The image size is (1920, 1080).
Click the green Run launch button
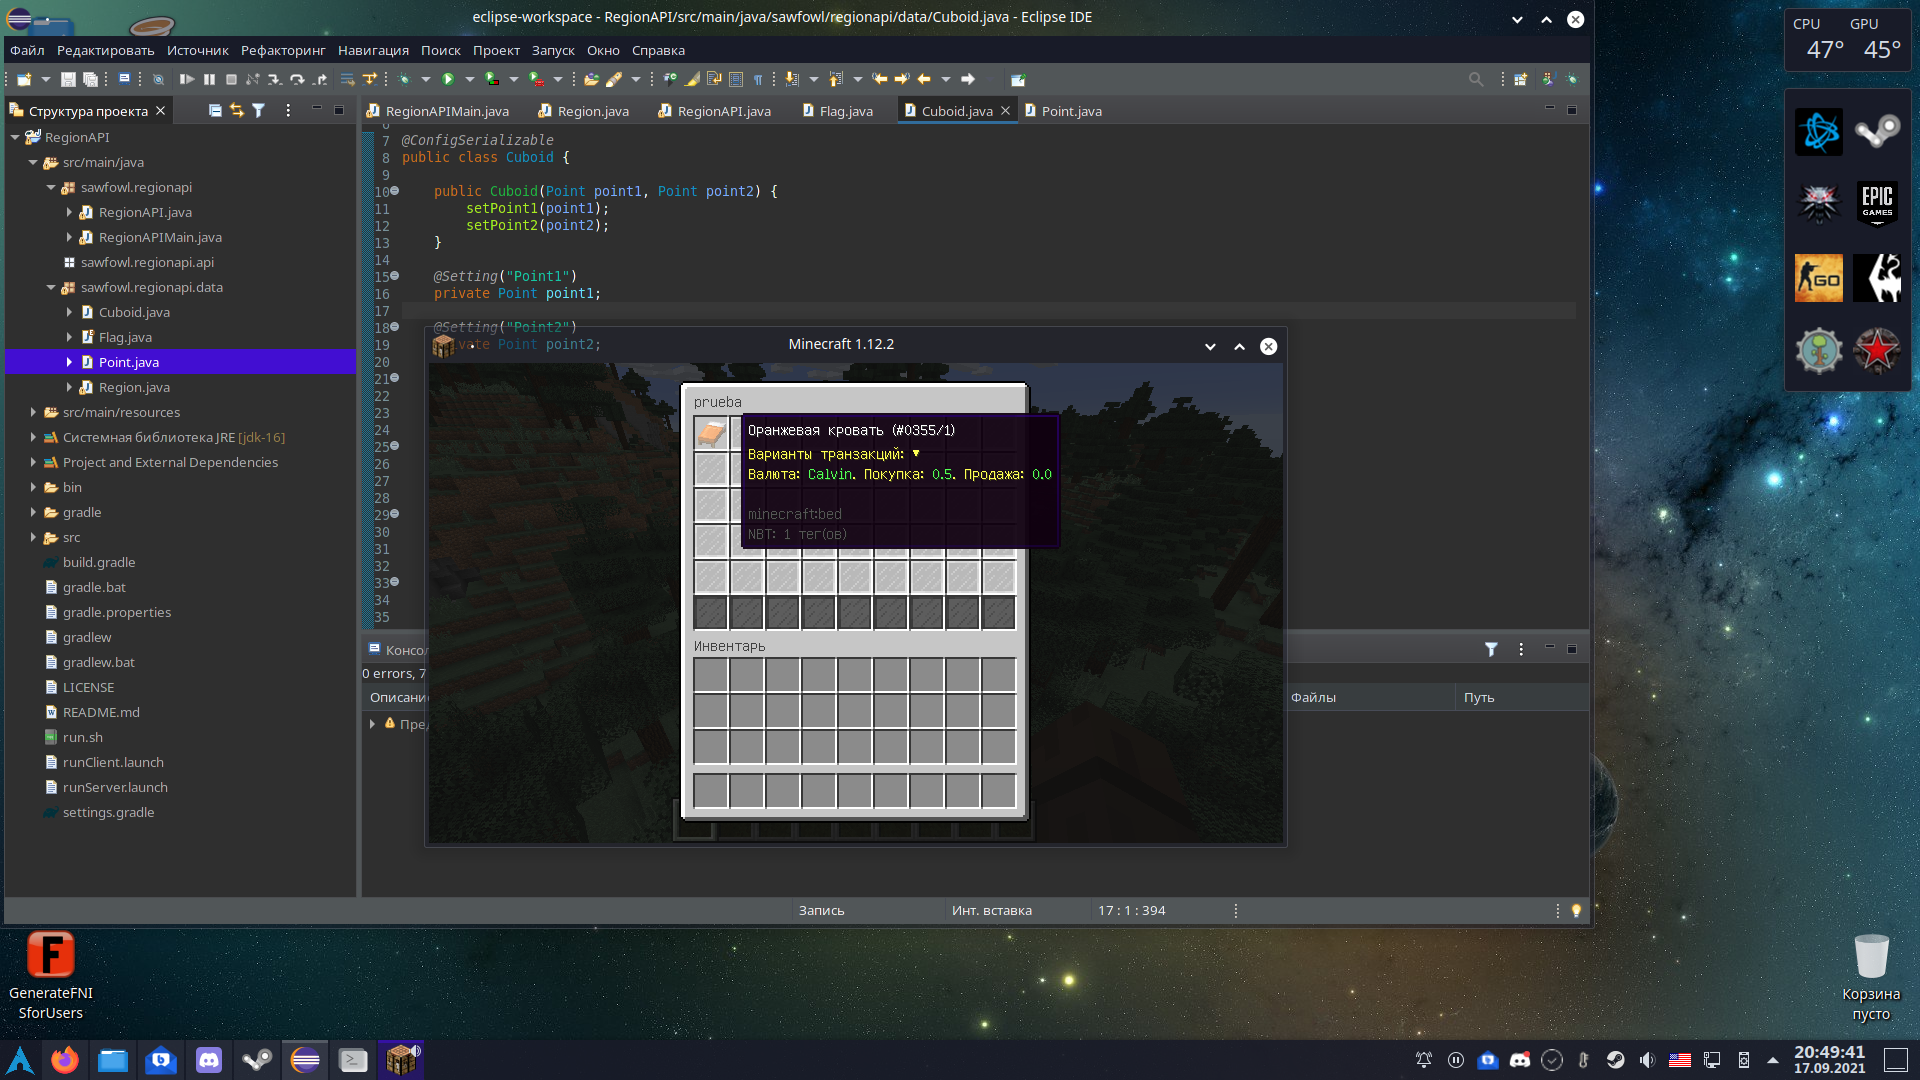click(x=448, y=79)
